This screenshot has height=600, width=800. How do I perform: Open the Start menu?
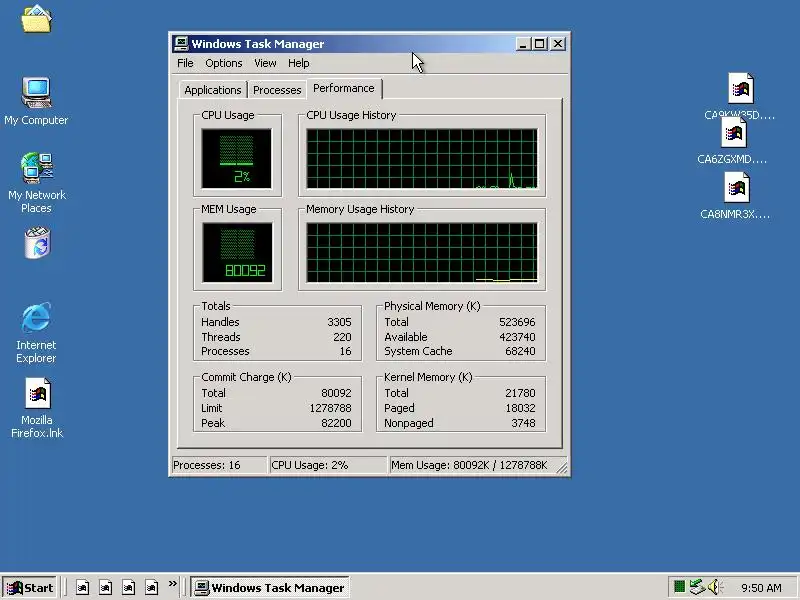30,588
